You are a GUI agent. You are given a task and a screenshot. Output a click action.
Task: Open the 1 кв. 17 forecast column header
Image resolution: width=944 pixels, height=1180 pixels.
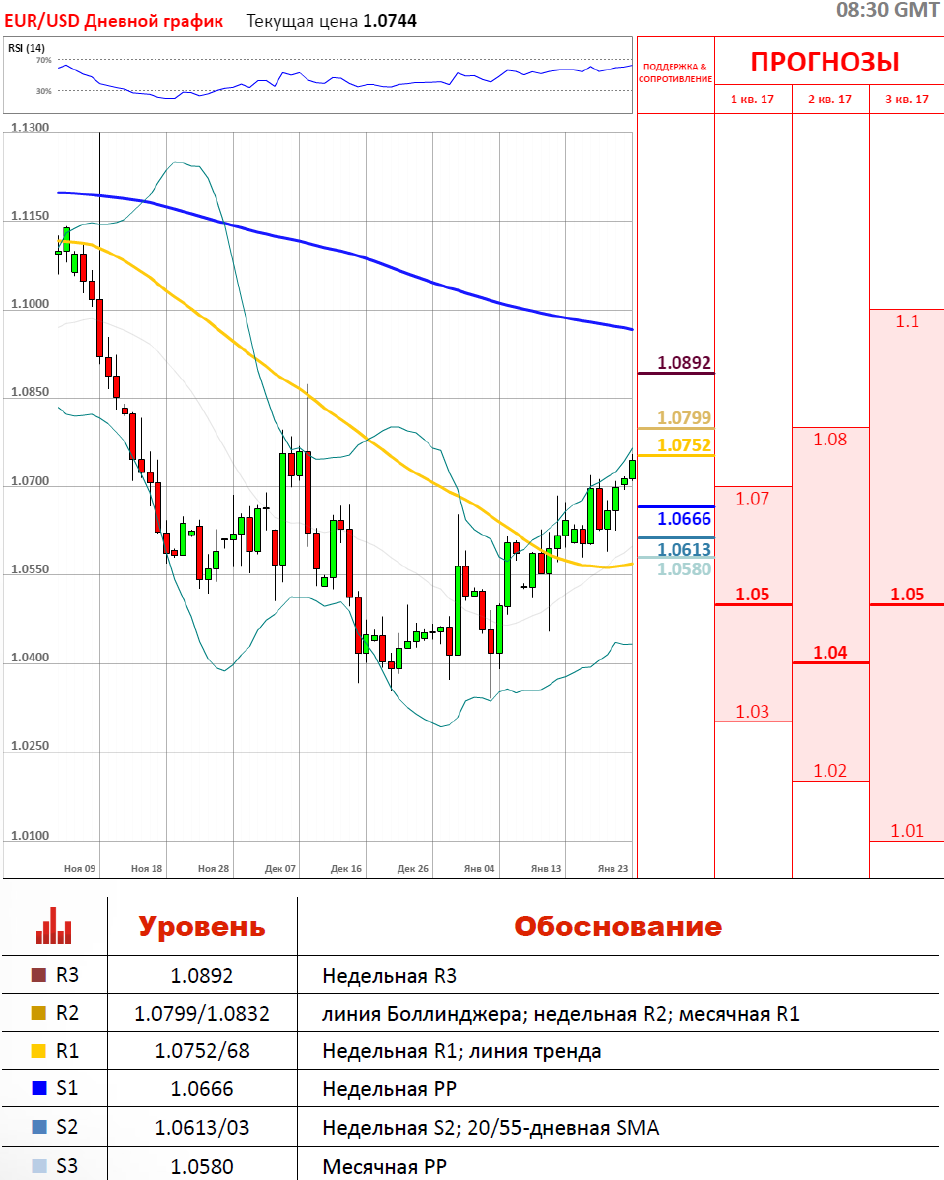[752, 99]
